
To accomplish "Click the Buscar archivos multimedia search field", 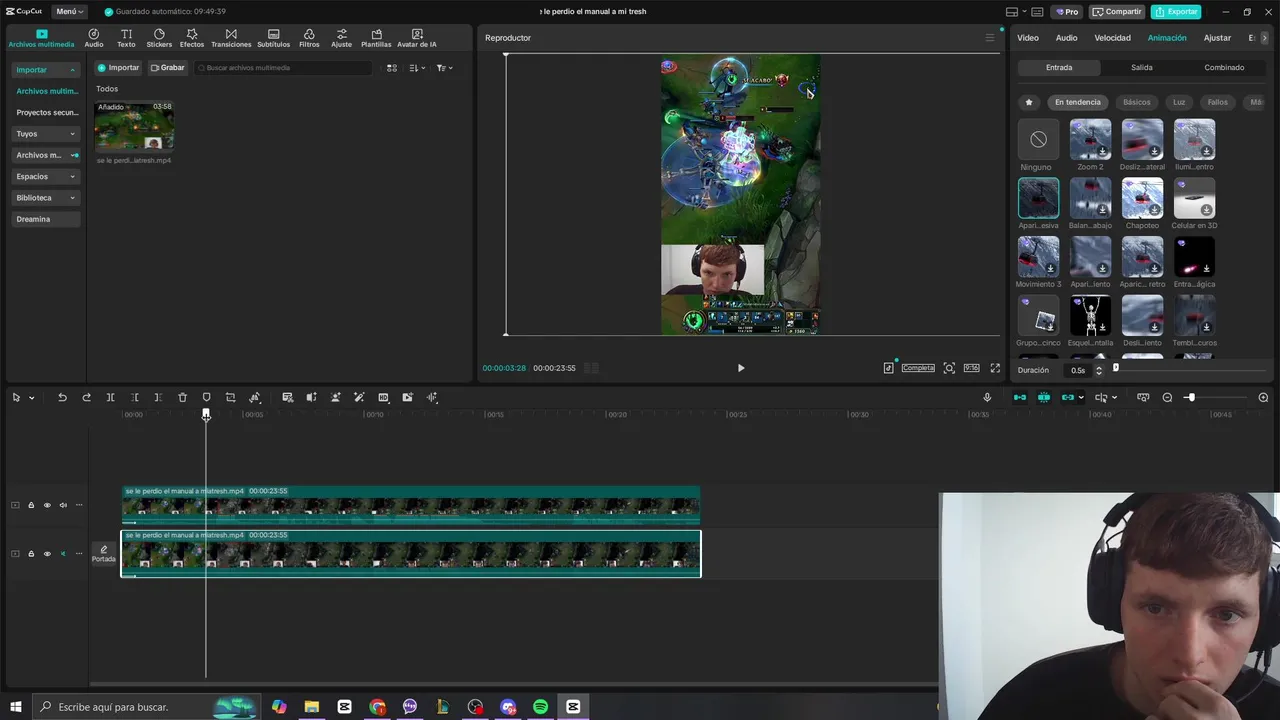I will (283, 68).
